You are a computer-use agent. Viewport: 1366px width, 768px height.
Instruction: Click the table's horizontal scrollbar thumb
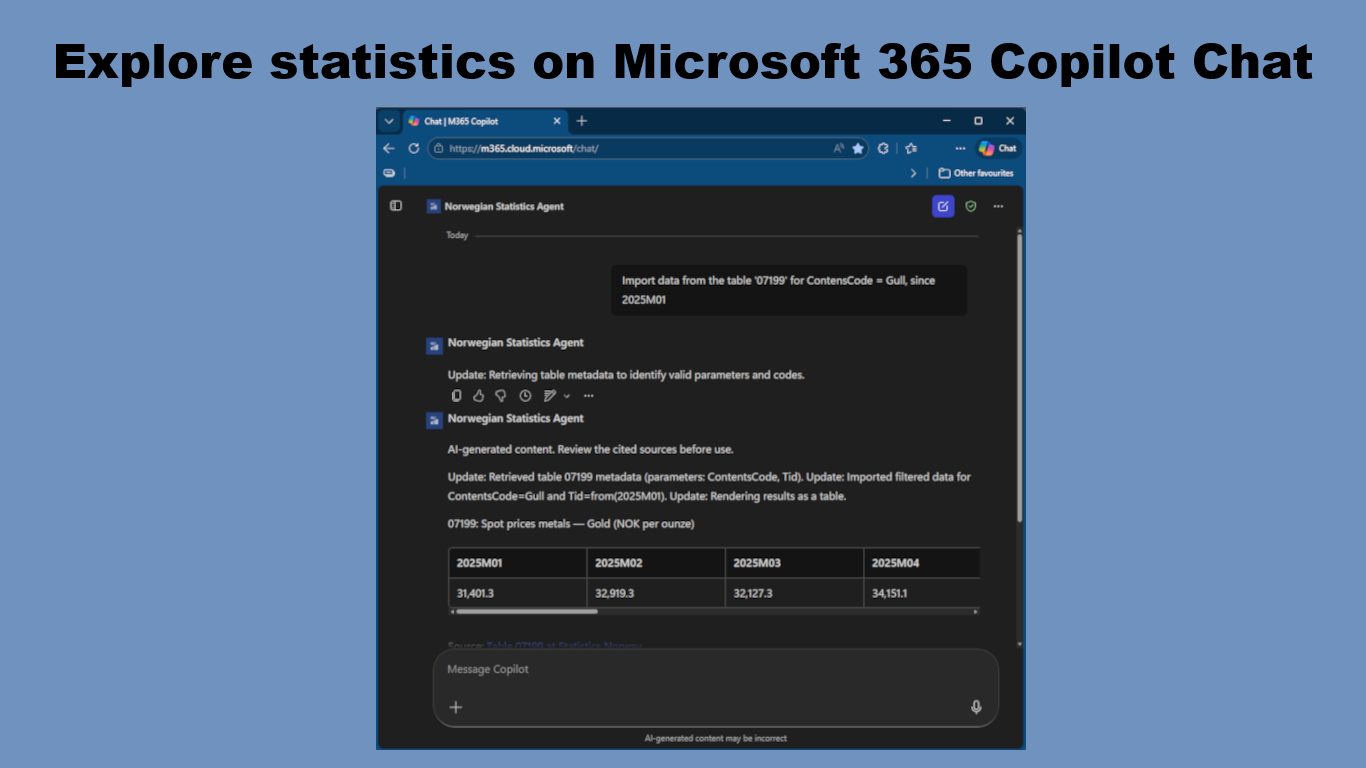coord(527,611)
